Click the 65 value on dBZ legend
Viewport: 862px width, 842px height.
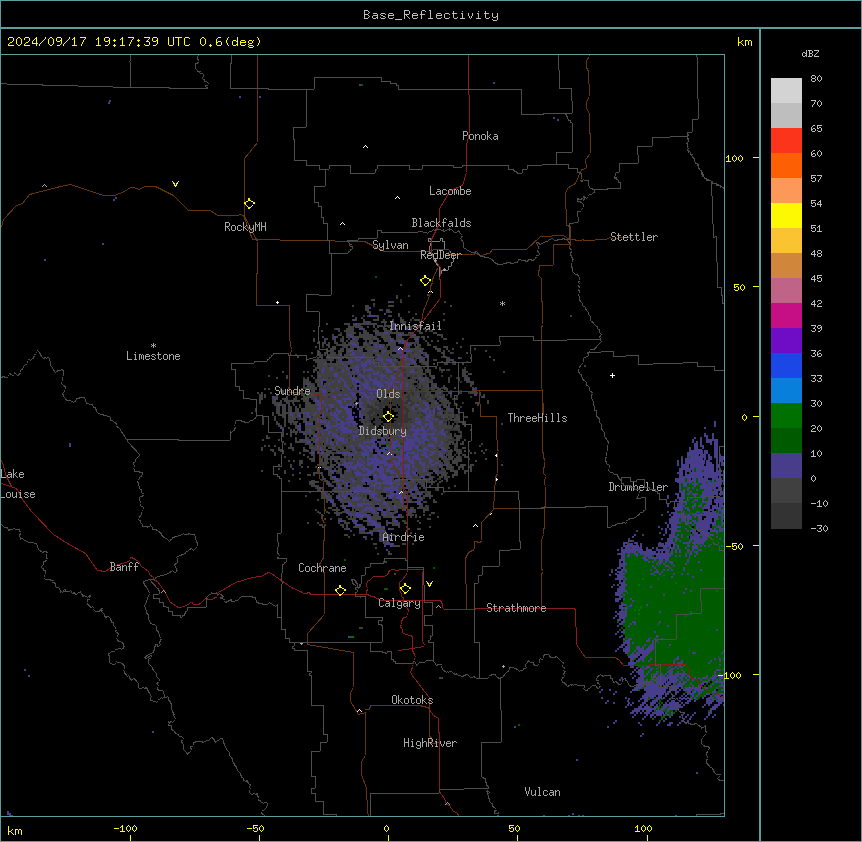tap(816, 129)
